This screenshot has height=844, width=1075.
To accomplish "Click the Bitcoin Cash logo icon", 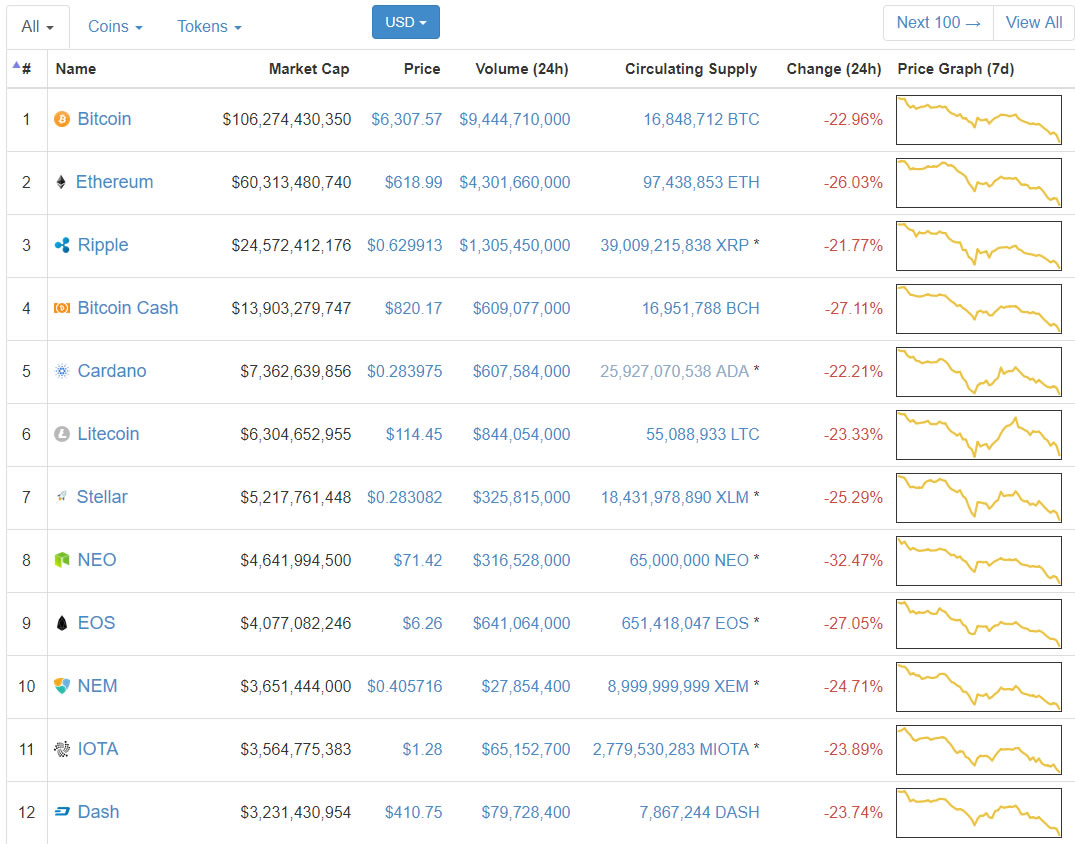I will point(60,308).
